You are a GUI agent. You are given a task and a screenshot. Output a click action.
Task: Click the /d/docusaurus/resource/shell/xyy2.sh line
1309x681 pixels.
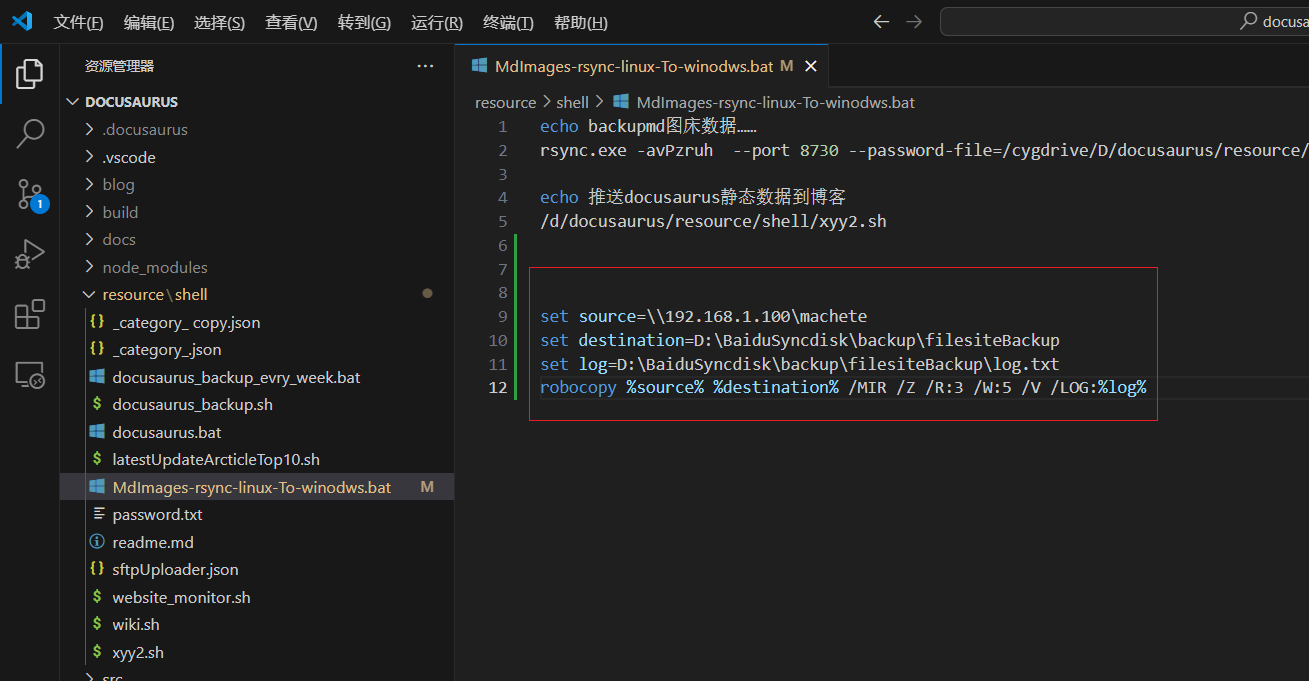point(713,221)
